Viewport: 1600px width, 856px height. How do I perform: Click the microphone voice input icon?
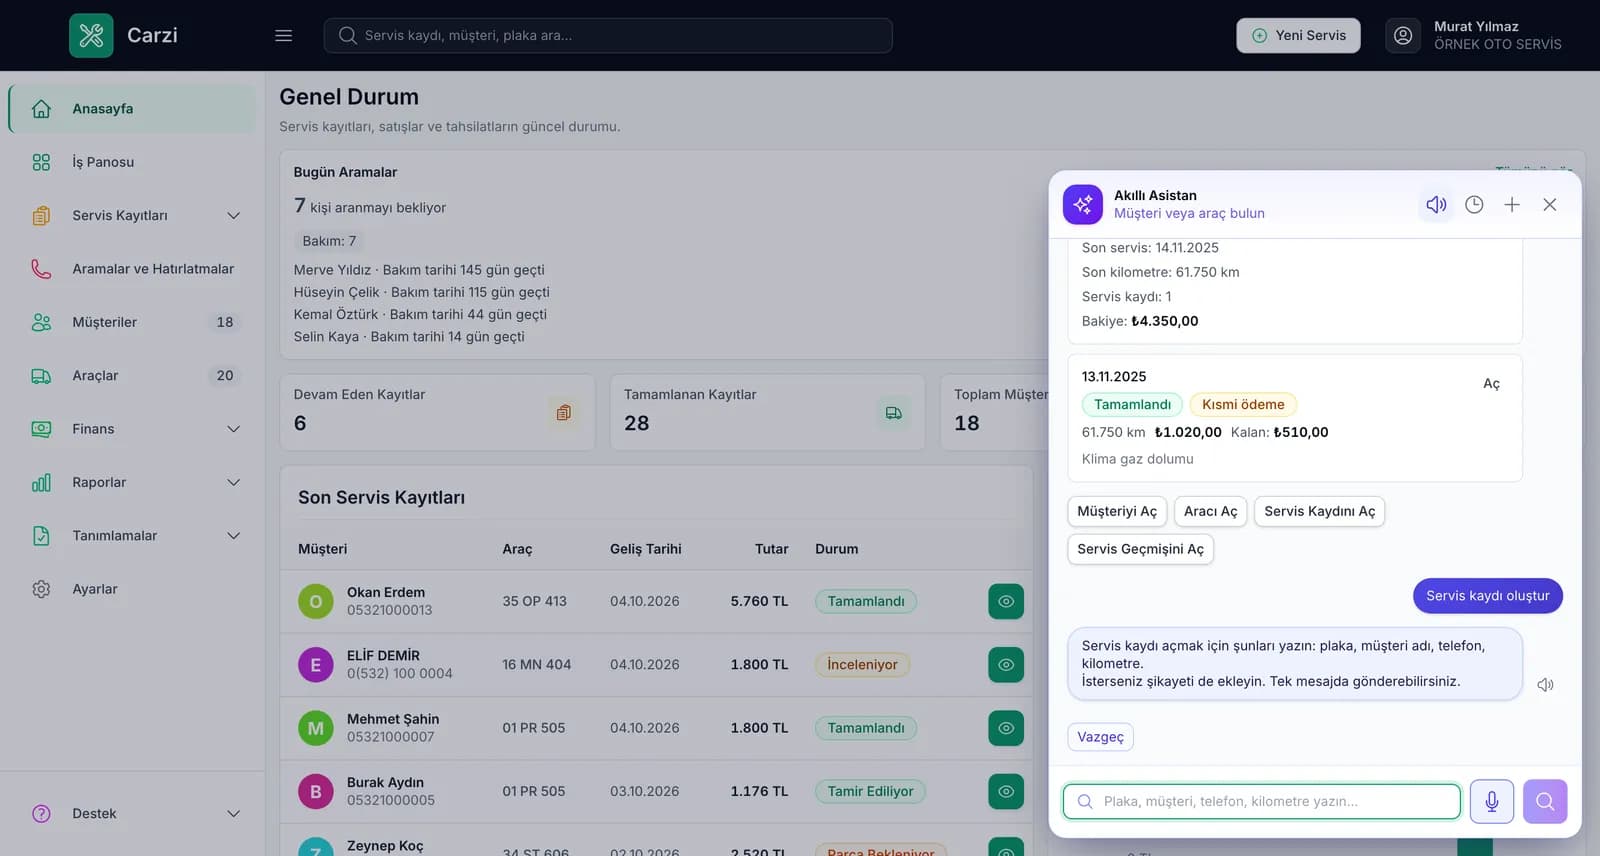1491,801
